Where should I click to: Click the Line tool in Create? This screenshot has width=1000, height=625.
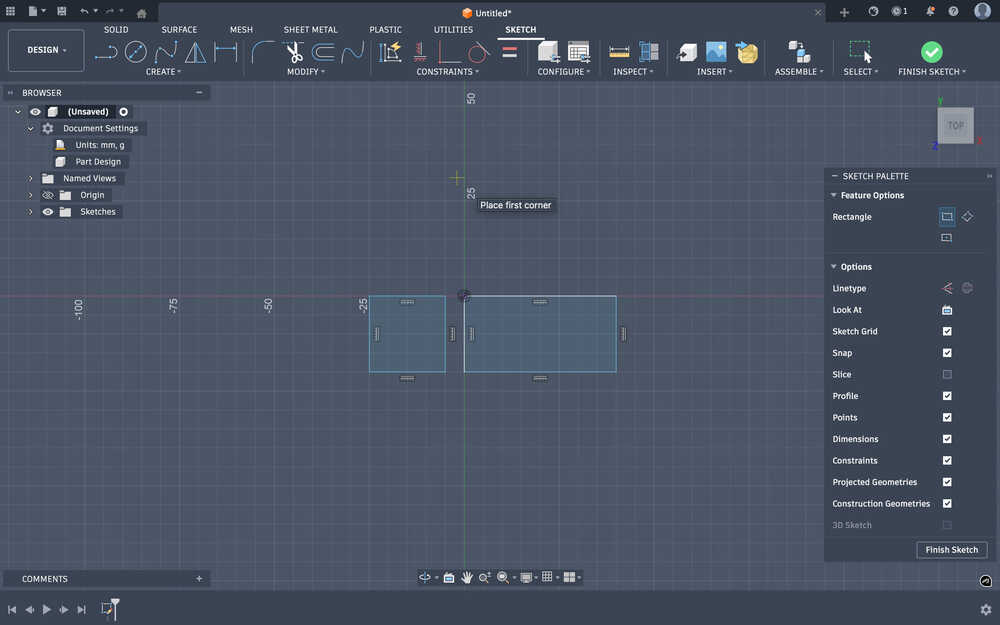[106, 52]
